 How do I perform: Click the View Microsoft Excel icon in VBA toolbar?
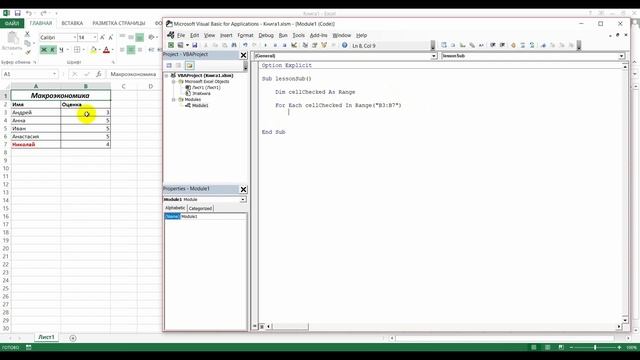(171, 45)
